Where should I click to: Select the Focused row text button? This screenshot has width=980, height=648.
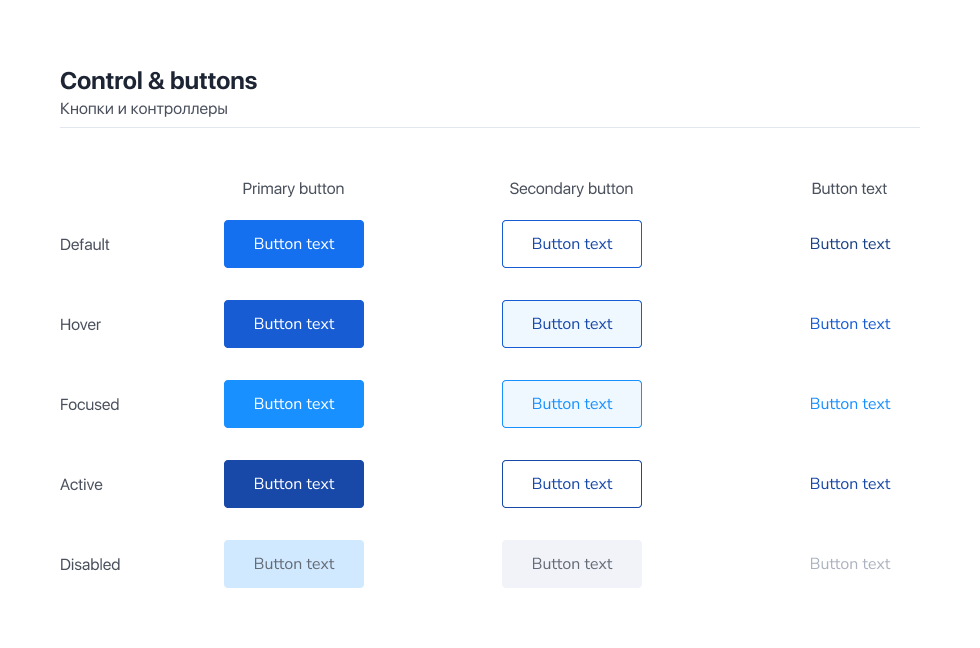(850, 404)
